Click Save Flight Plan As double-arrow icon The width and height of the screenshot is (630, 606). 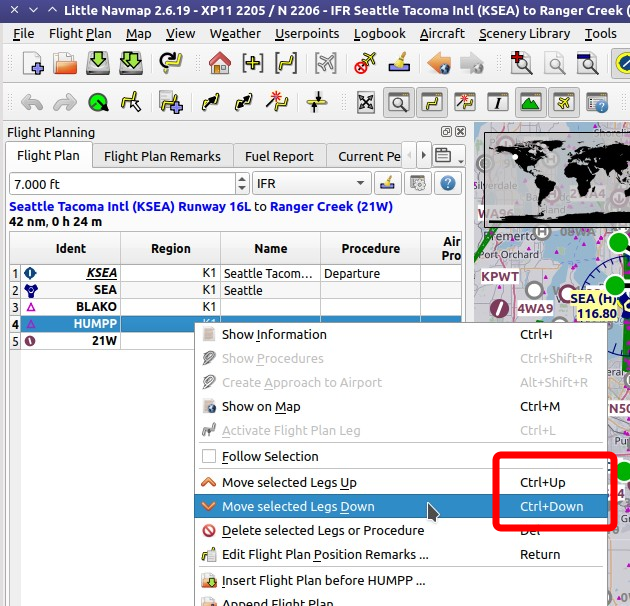pos(131,63)
